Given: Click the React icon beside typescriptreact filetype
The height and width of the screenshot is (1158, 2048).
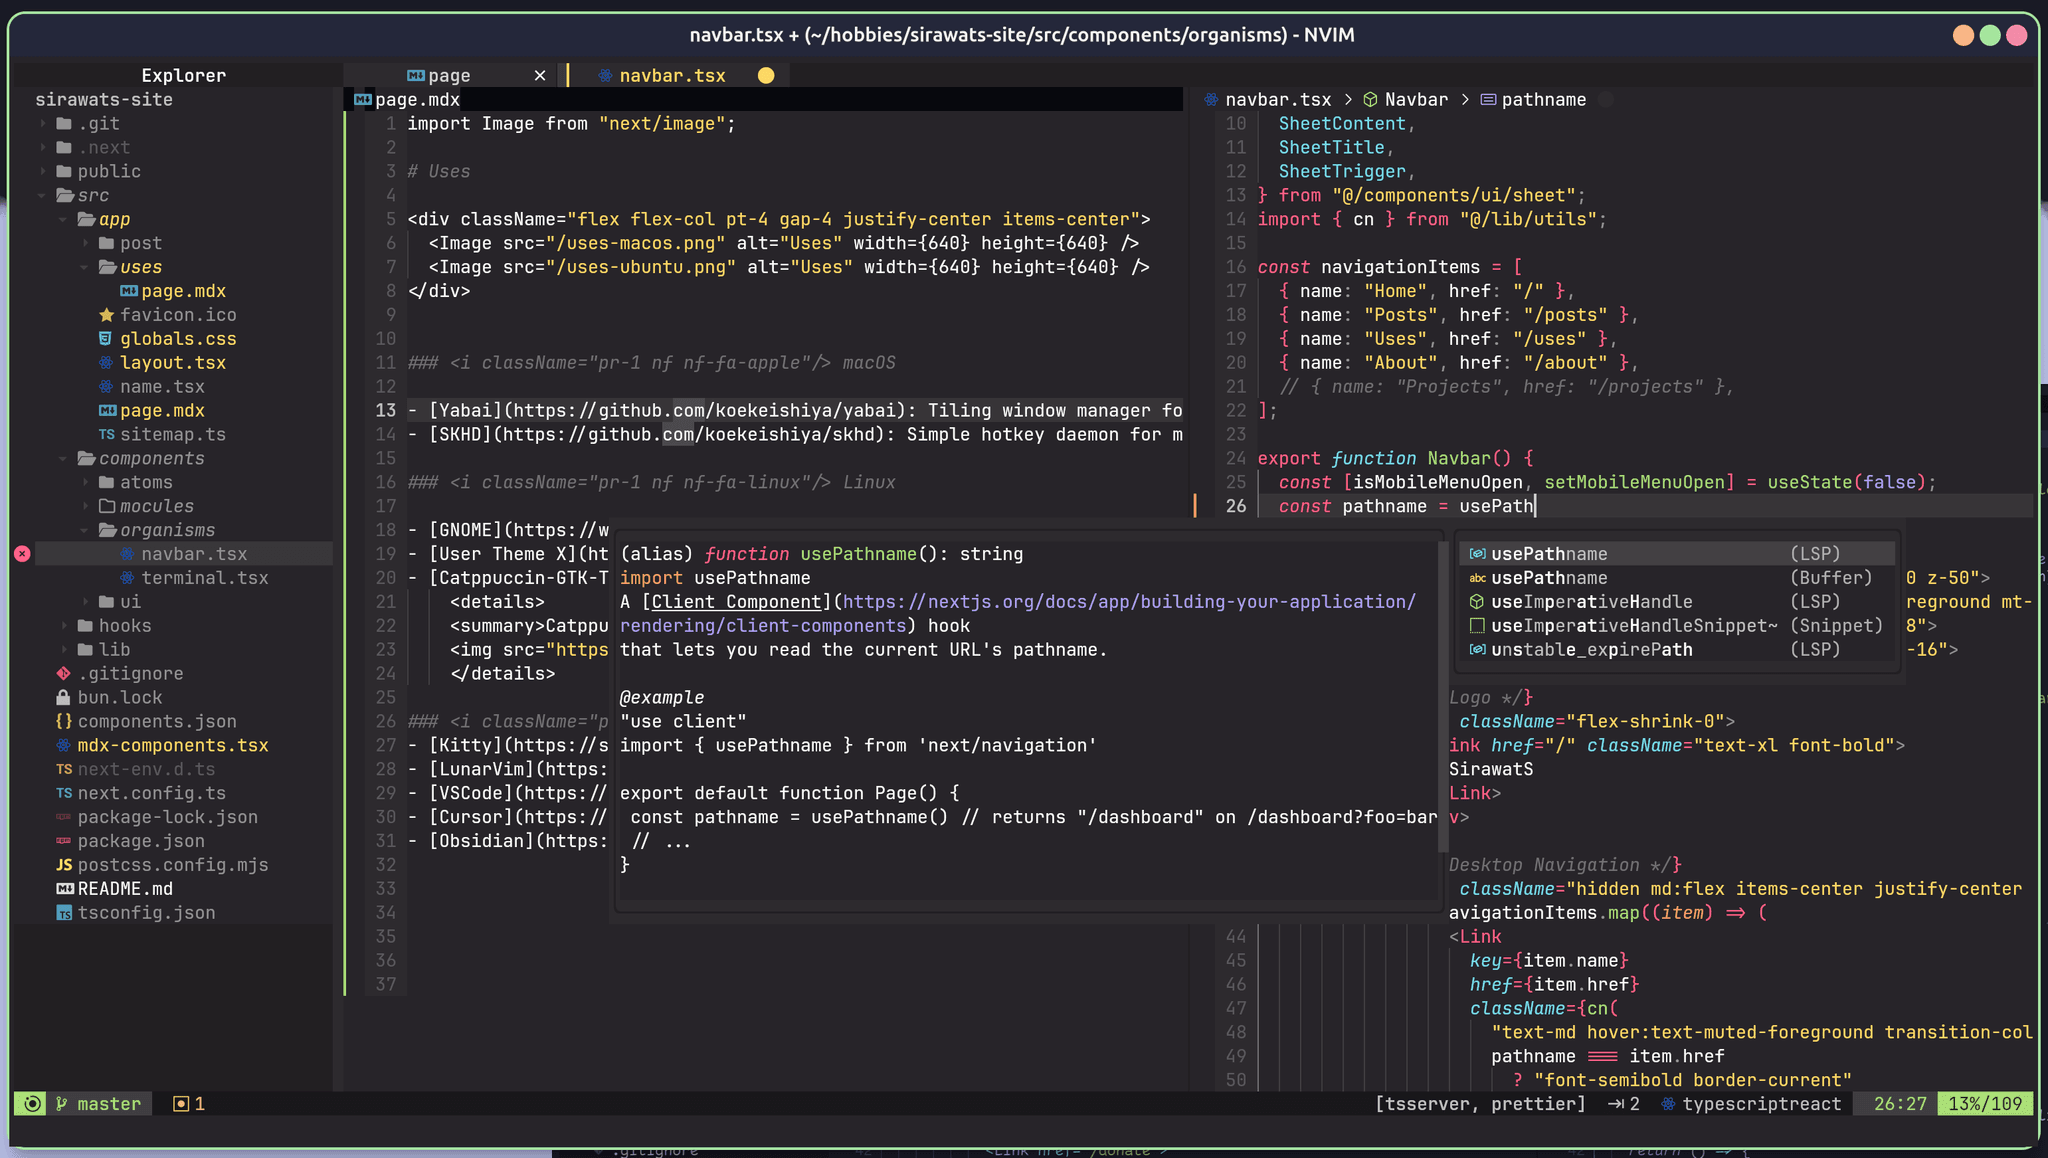Looking at the screenshot, I should (x=1668, y=1104).
